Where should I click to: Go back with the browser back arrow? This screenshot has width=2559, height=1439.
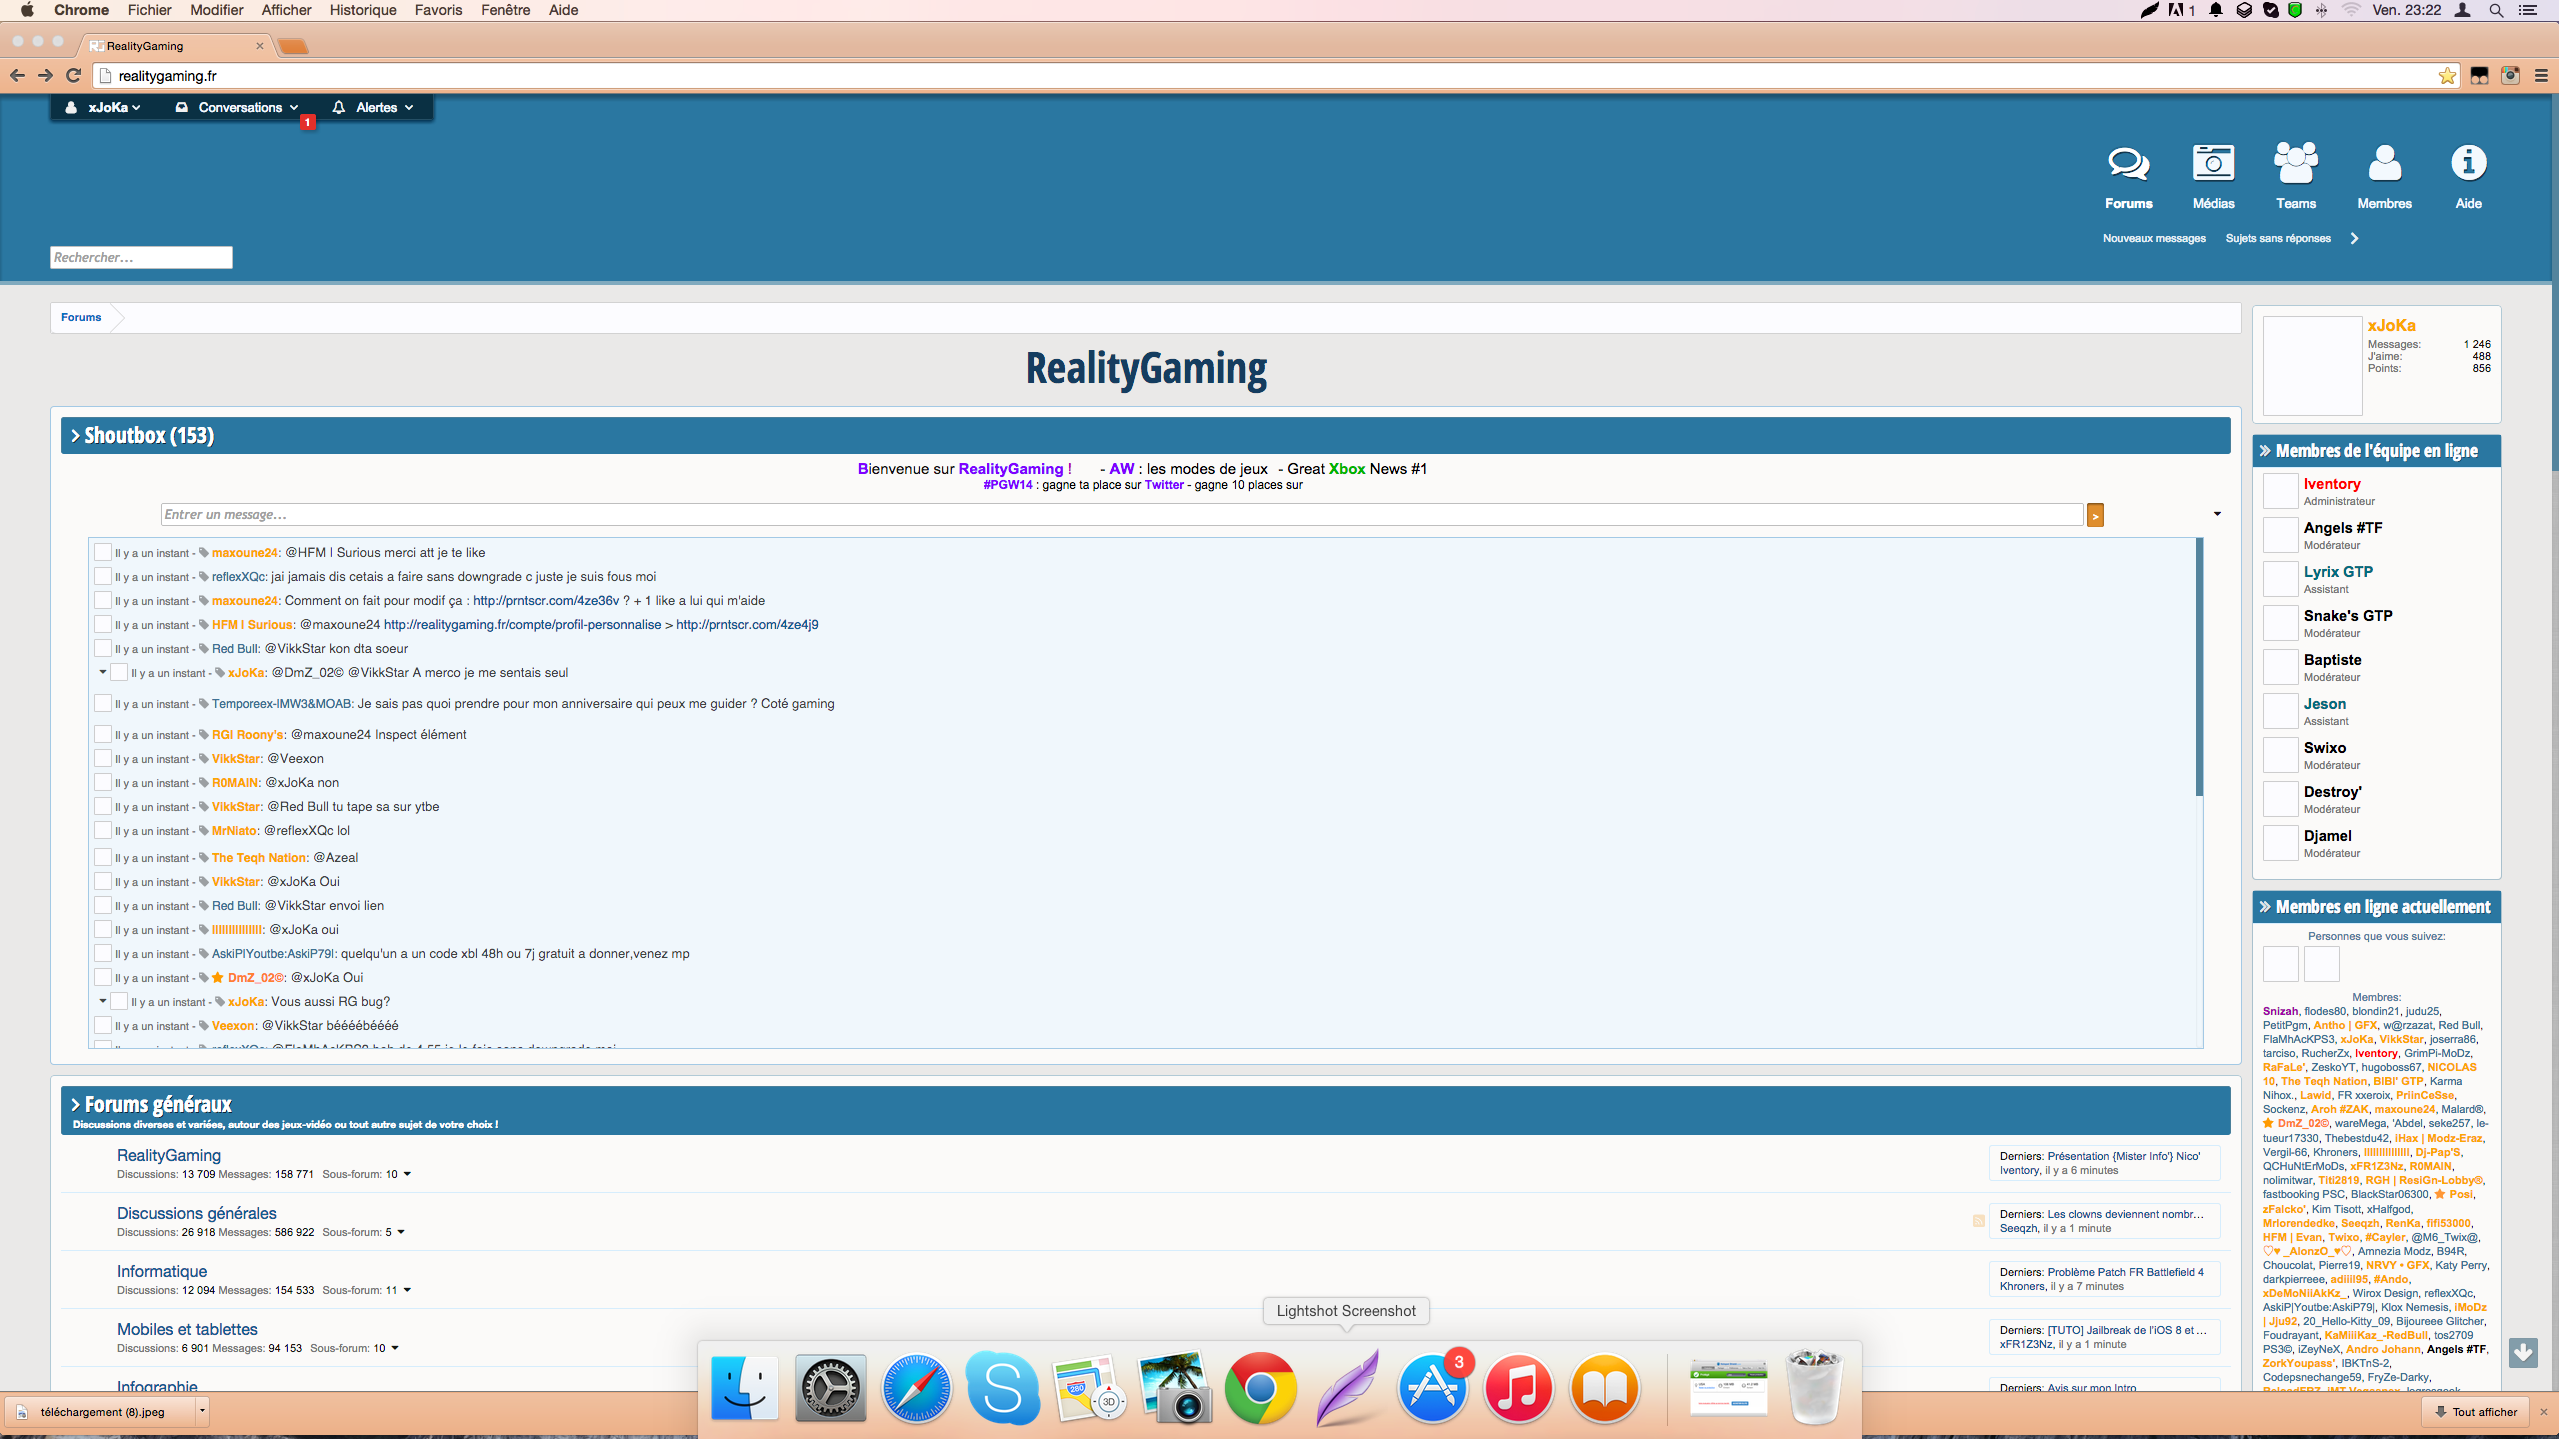point(17,75)
